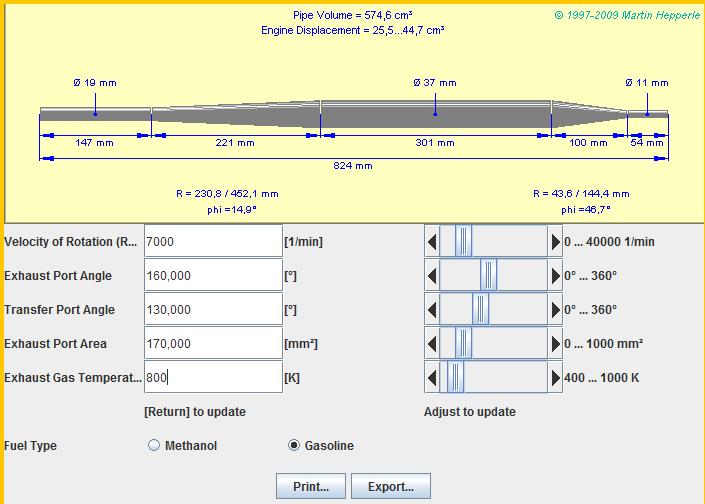This screenshot has height=504, width=705.
Task: Click right arrow of Exhaust Gas Temperature slider
Action: click(556, 378)
